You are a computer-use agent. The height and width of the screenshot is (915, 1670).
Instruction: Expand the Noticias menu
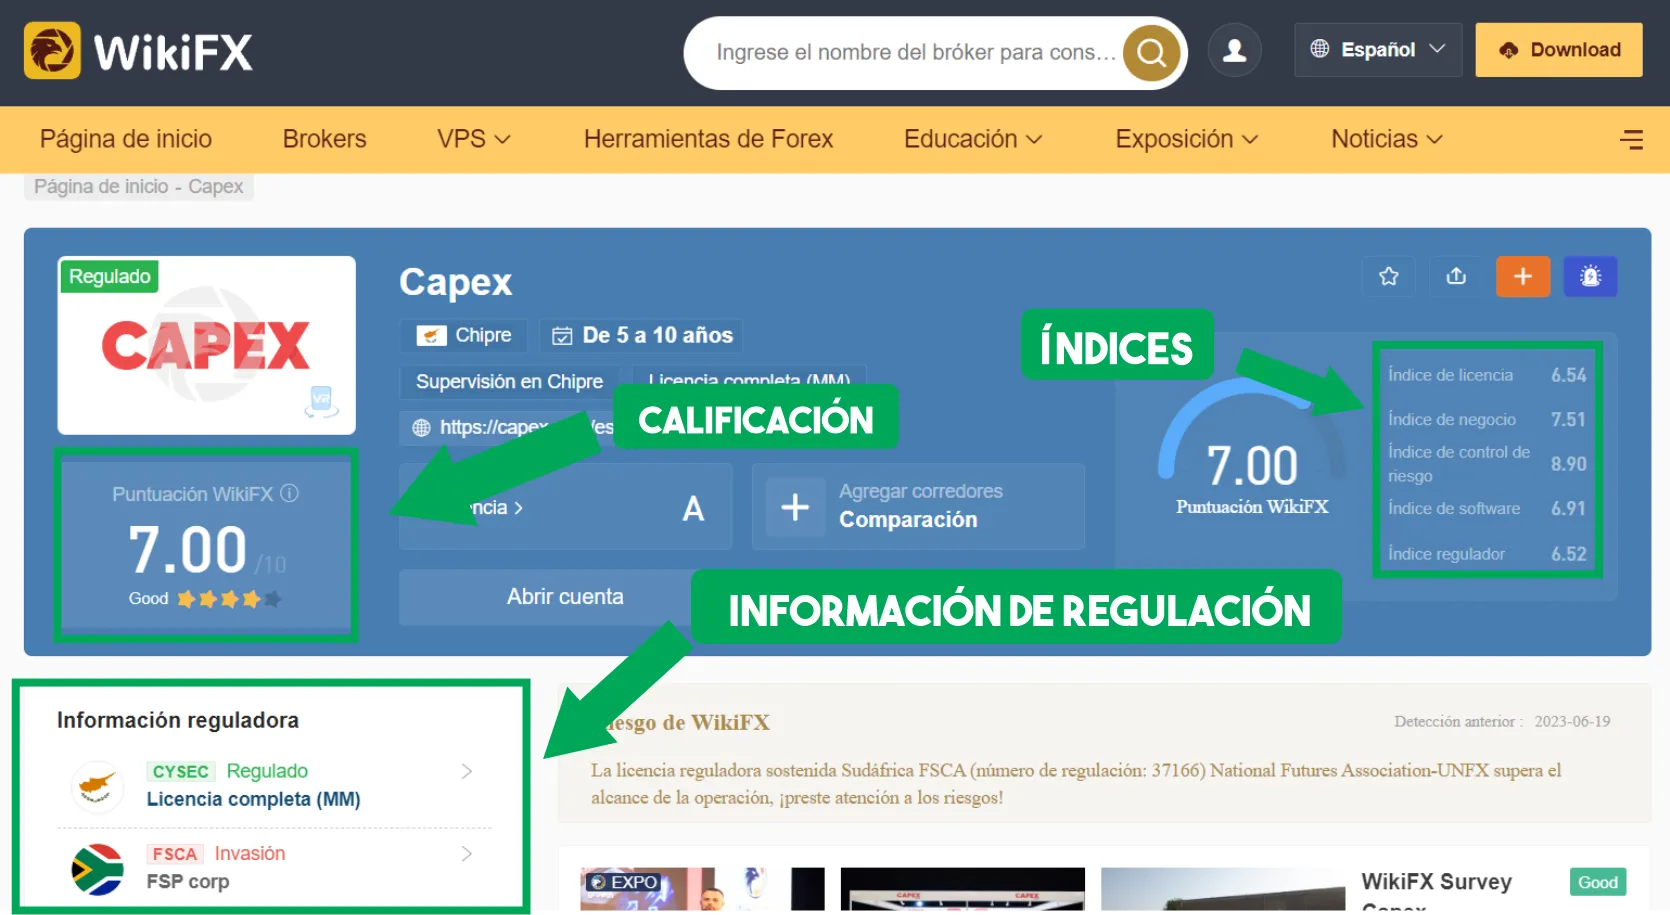point(1386,139)
